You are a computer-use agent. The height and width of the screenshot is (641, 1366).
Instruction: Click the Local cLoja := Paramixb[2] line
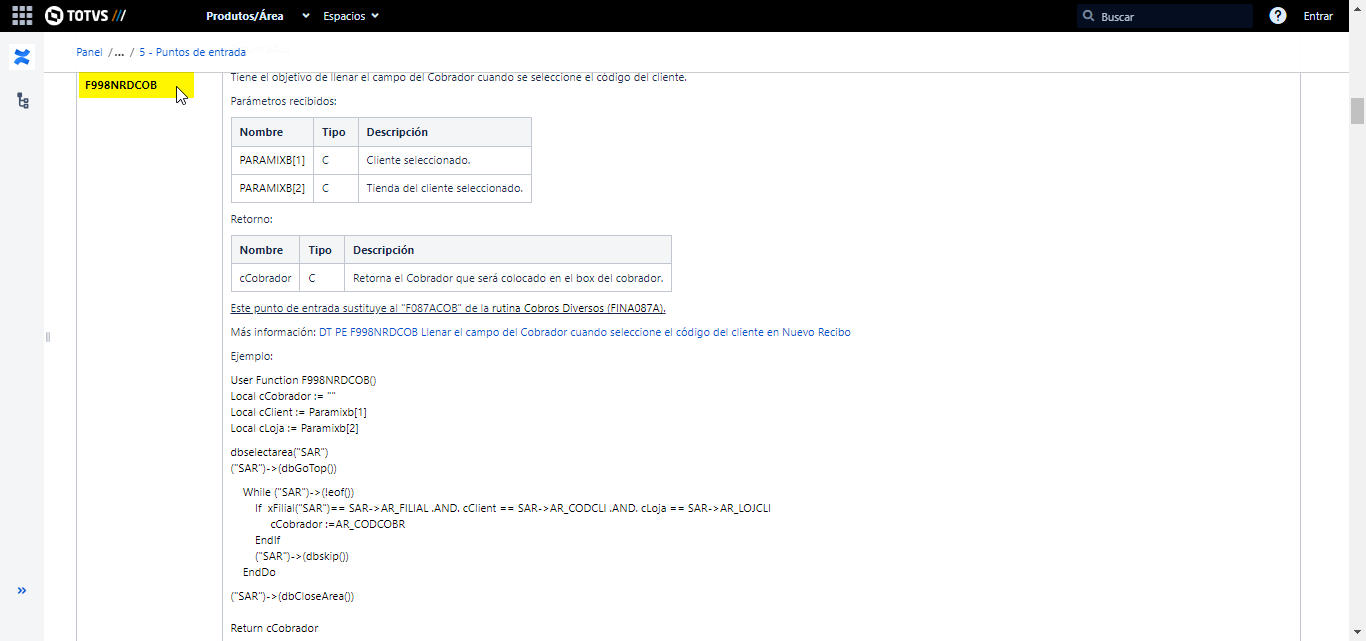point(295,428)
